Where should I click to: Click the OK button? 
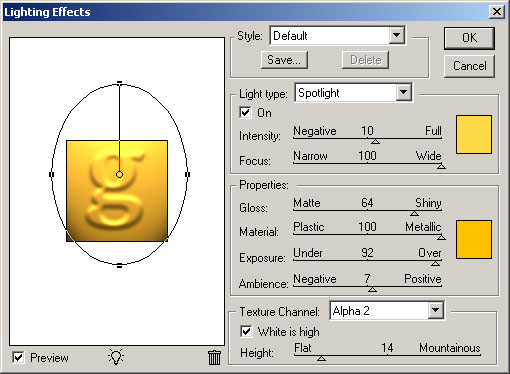469,38
